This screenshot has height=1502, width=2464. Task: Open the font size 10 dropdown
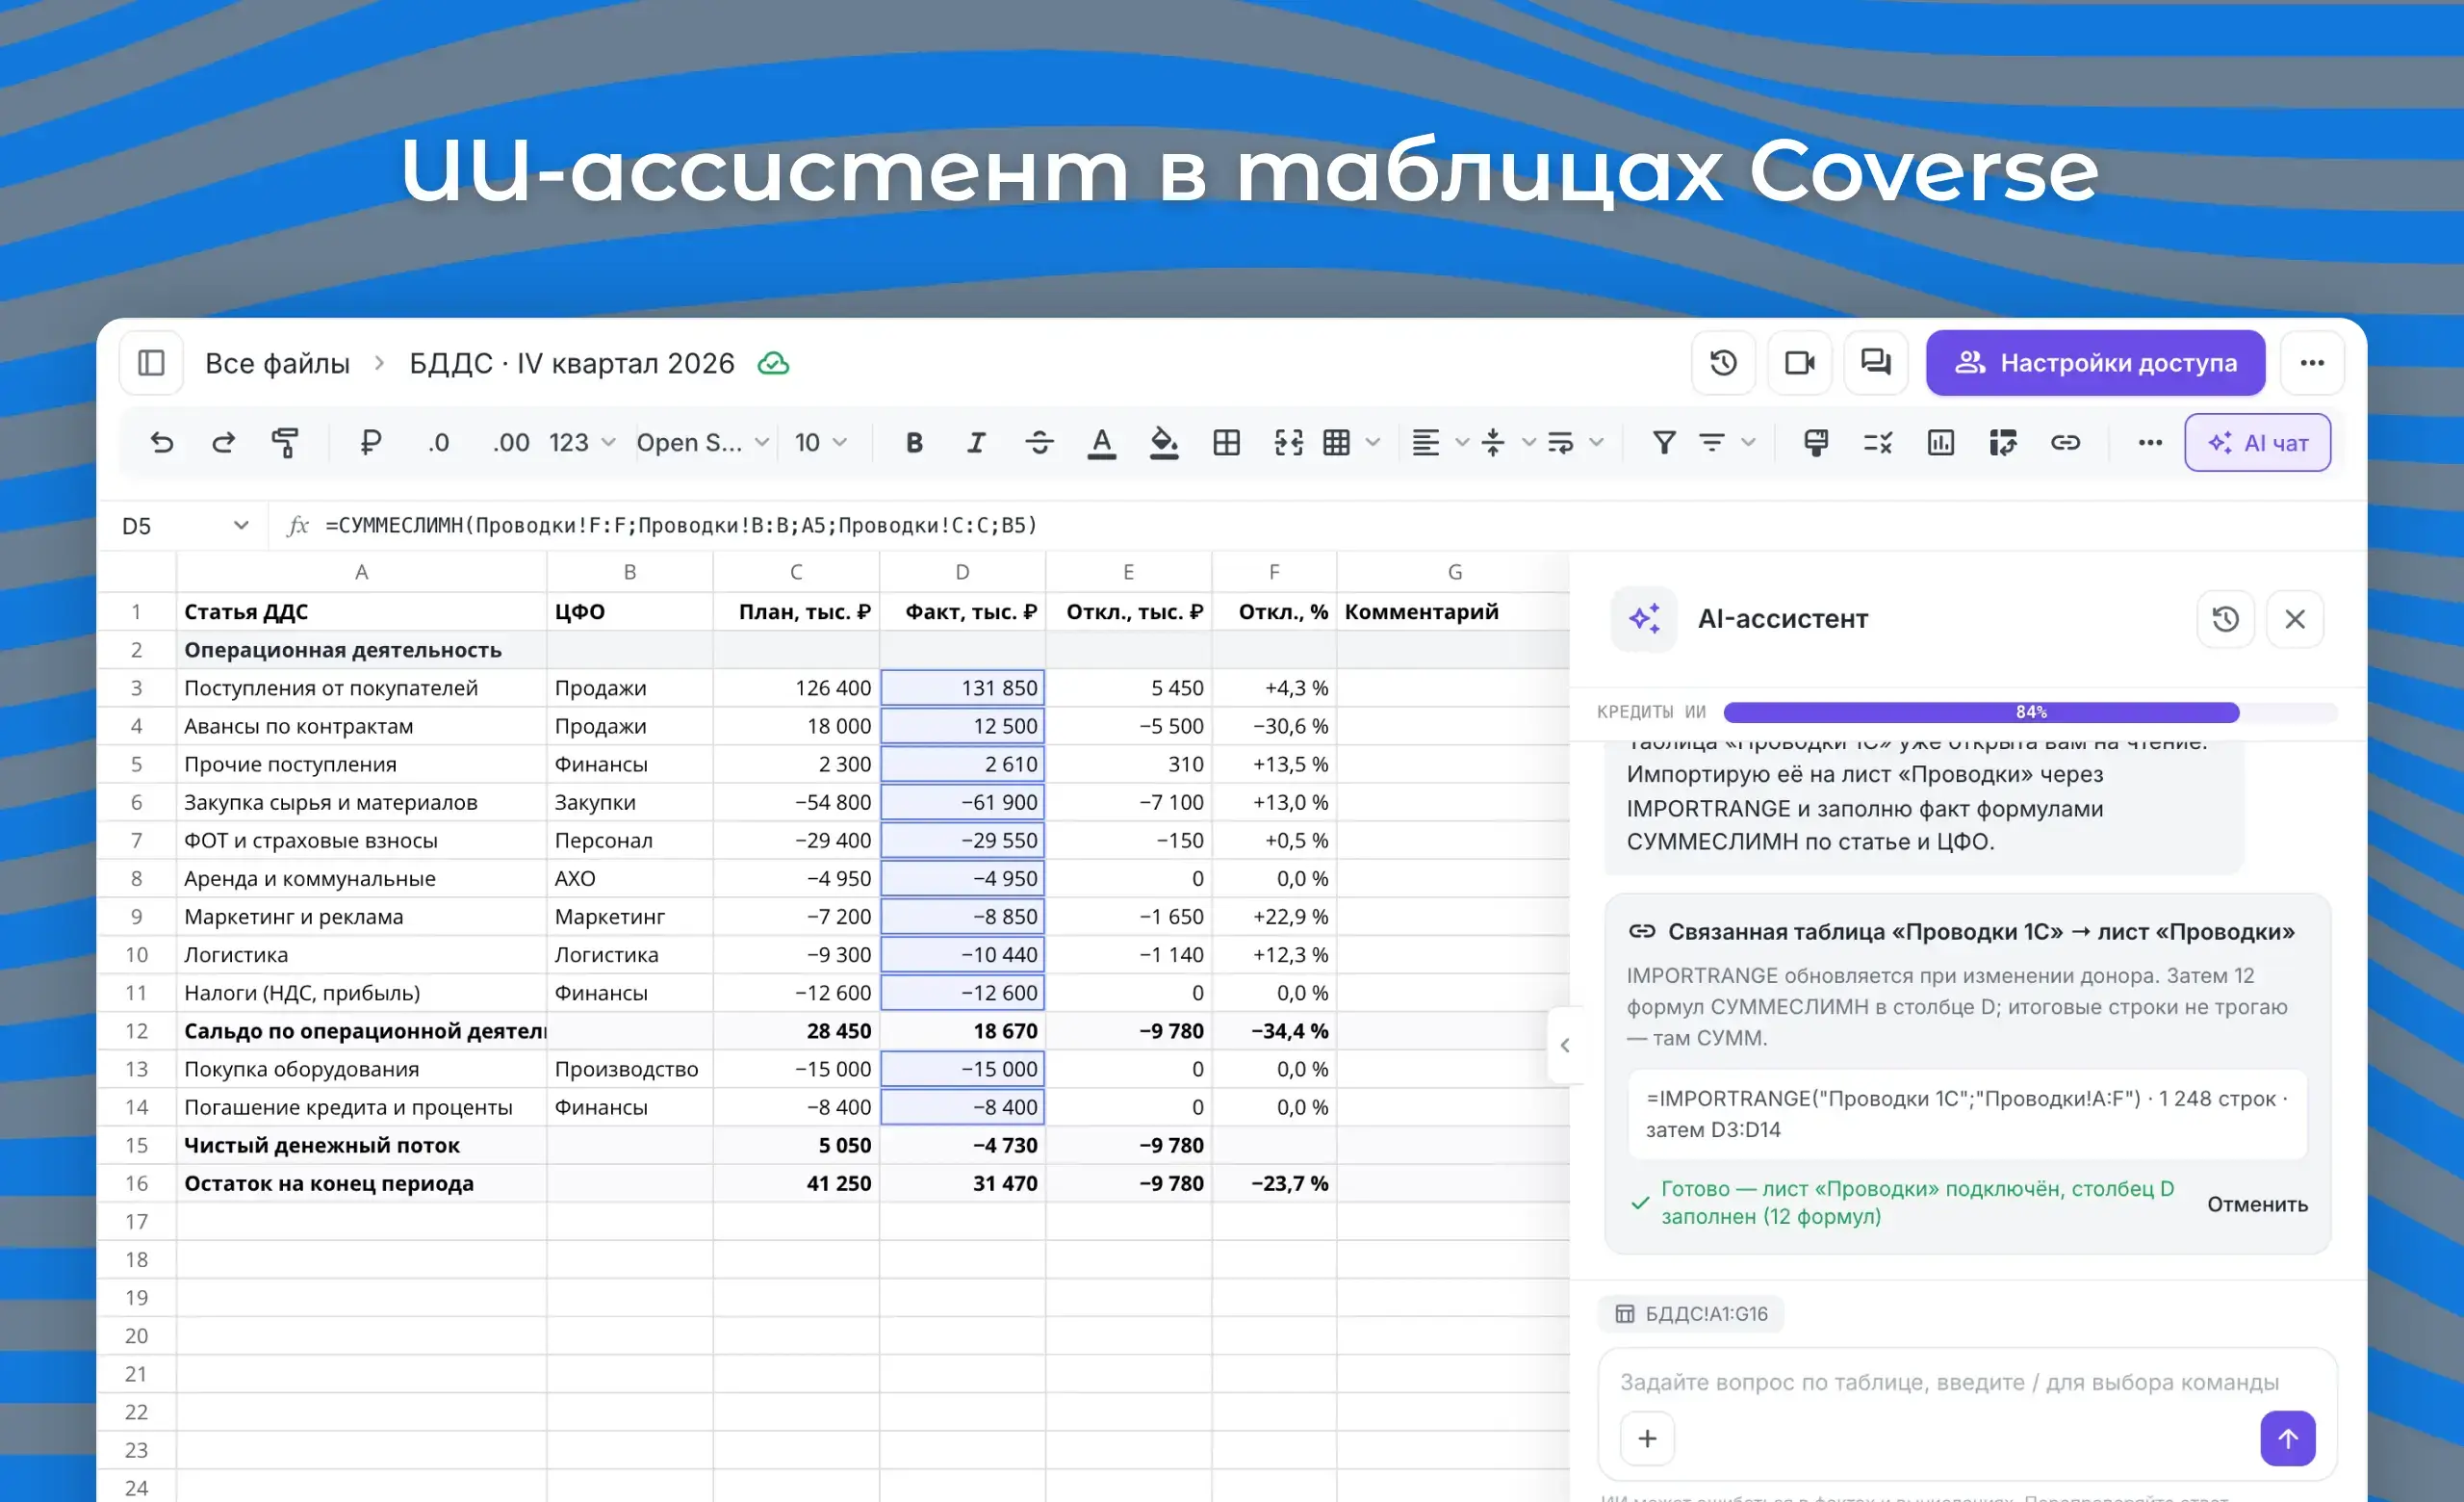coord(820,442)
